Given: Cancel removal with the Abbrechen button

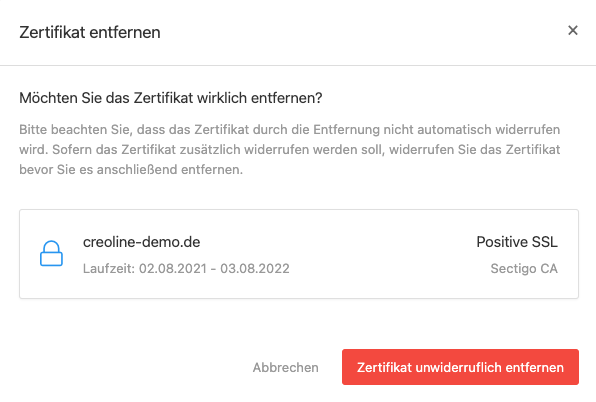Looking at the screenshot, I should tap(285, 367).
